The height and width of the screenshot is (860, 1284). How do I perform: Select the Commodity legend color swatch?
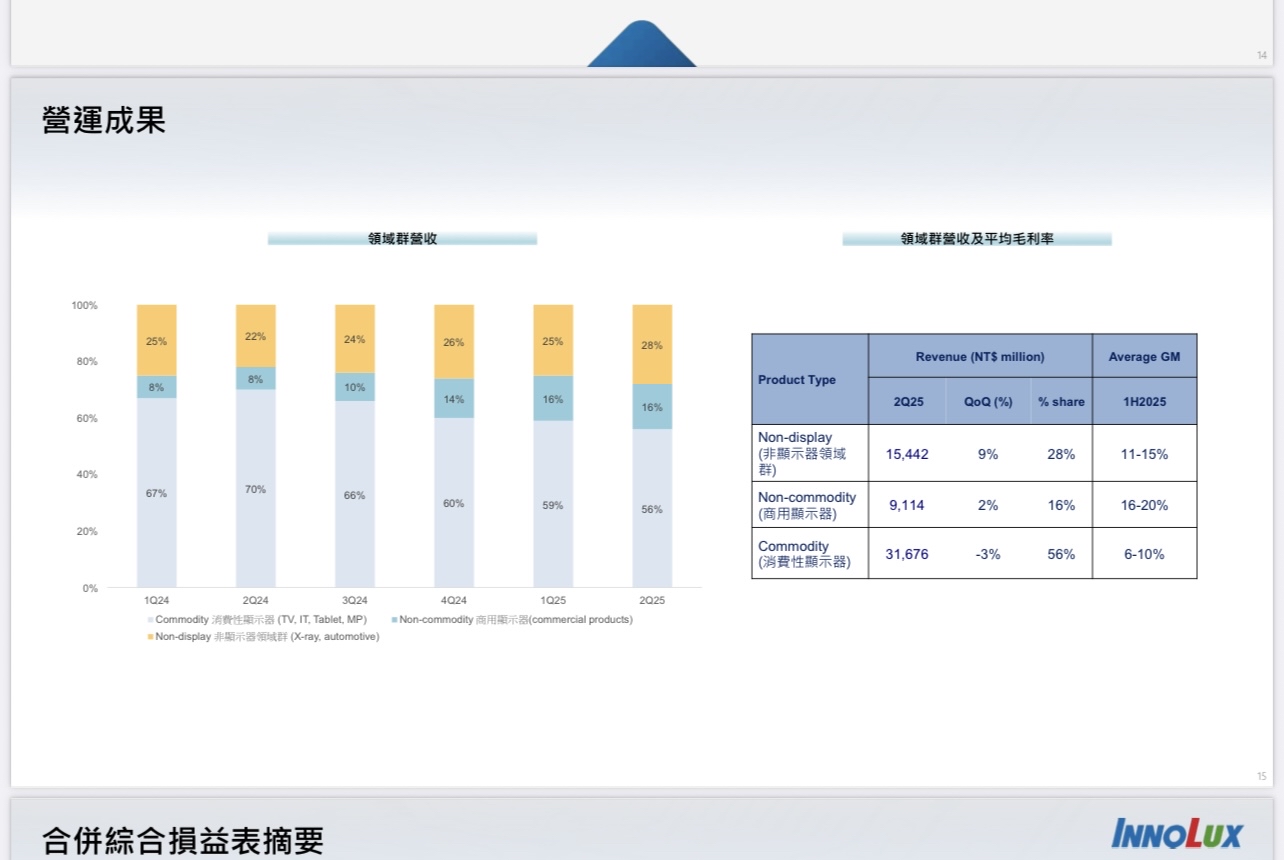[x=151, y=620]
